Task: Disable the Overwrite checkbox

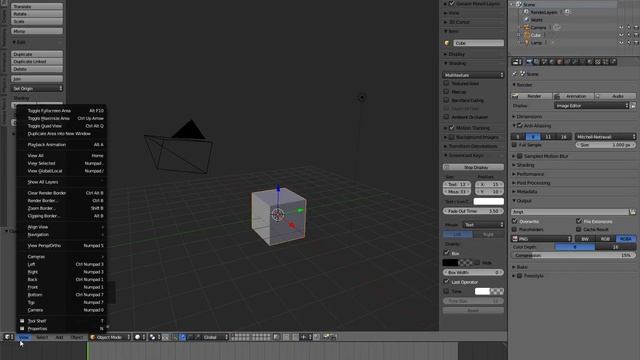Action: click(x=515, y=221)
